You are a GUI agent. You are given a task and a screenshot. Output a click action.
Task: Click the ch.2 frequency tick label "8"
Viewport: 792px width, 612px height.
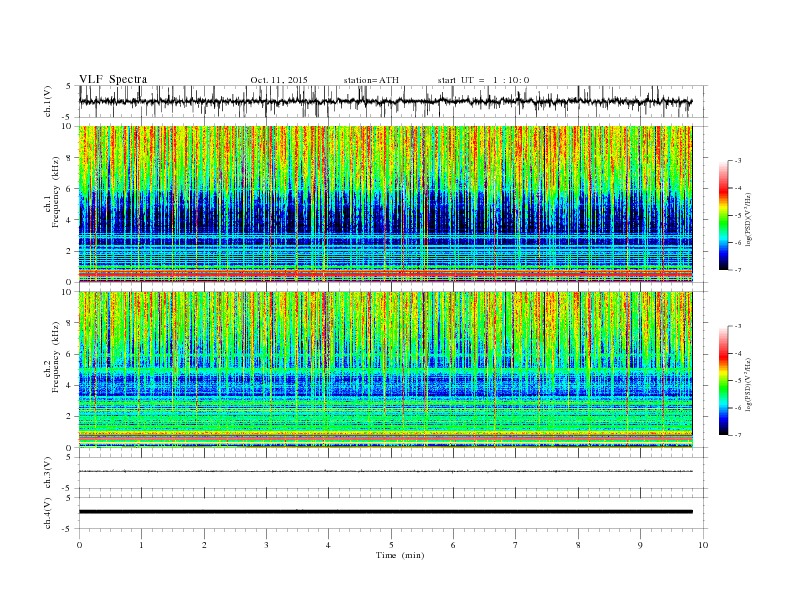[70, 323]
